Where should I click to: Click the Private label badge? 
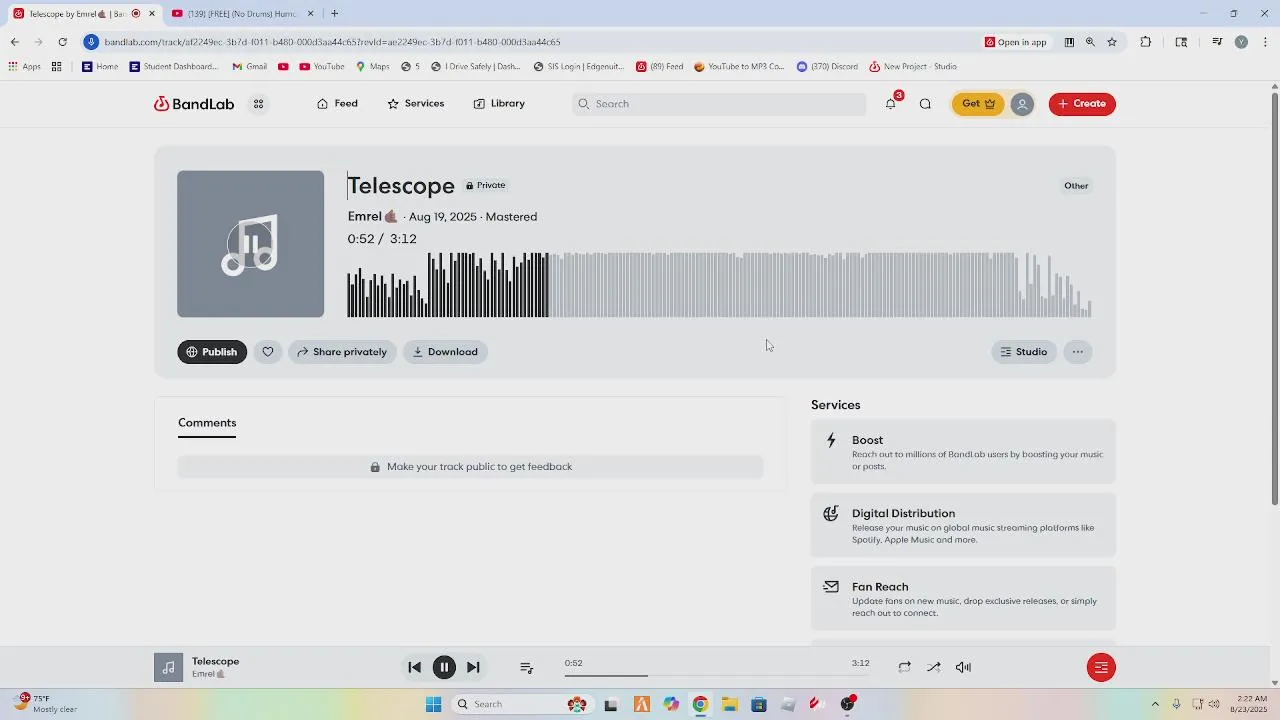coord(486,186)
